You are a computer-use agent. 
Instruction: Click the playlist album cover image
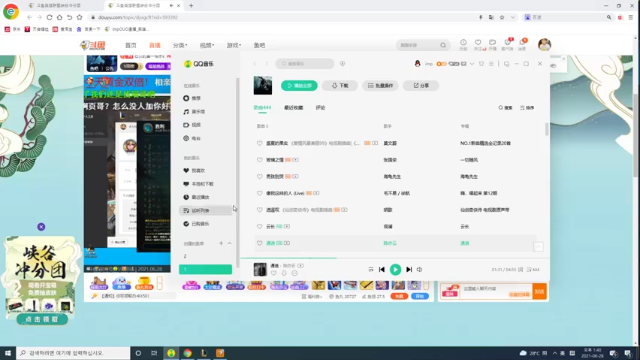263,85
